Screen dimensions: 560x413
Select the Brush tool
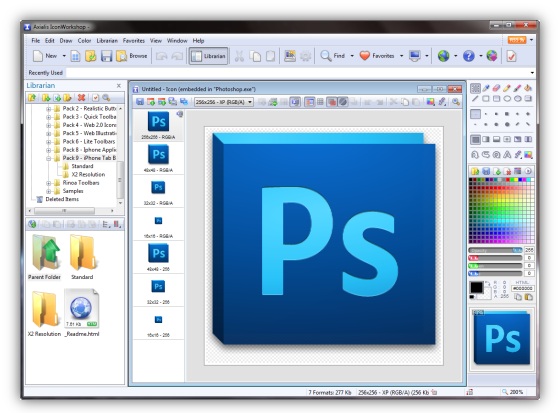518,88
